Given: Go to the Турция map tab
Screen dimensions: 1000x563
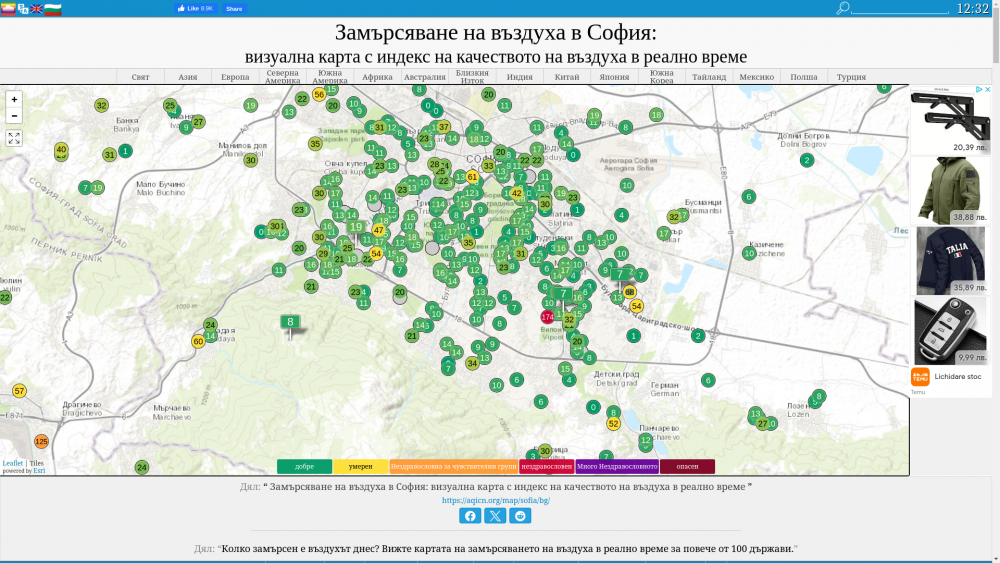Looking at the screenshot, I should click(851, 77).
